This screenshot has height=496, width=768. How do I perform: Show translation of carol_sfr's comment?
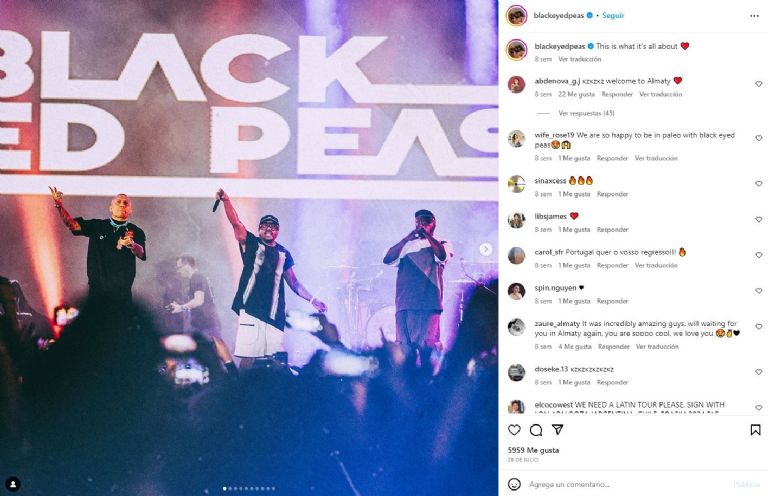[656, 265]
